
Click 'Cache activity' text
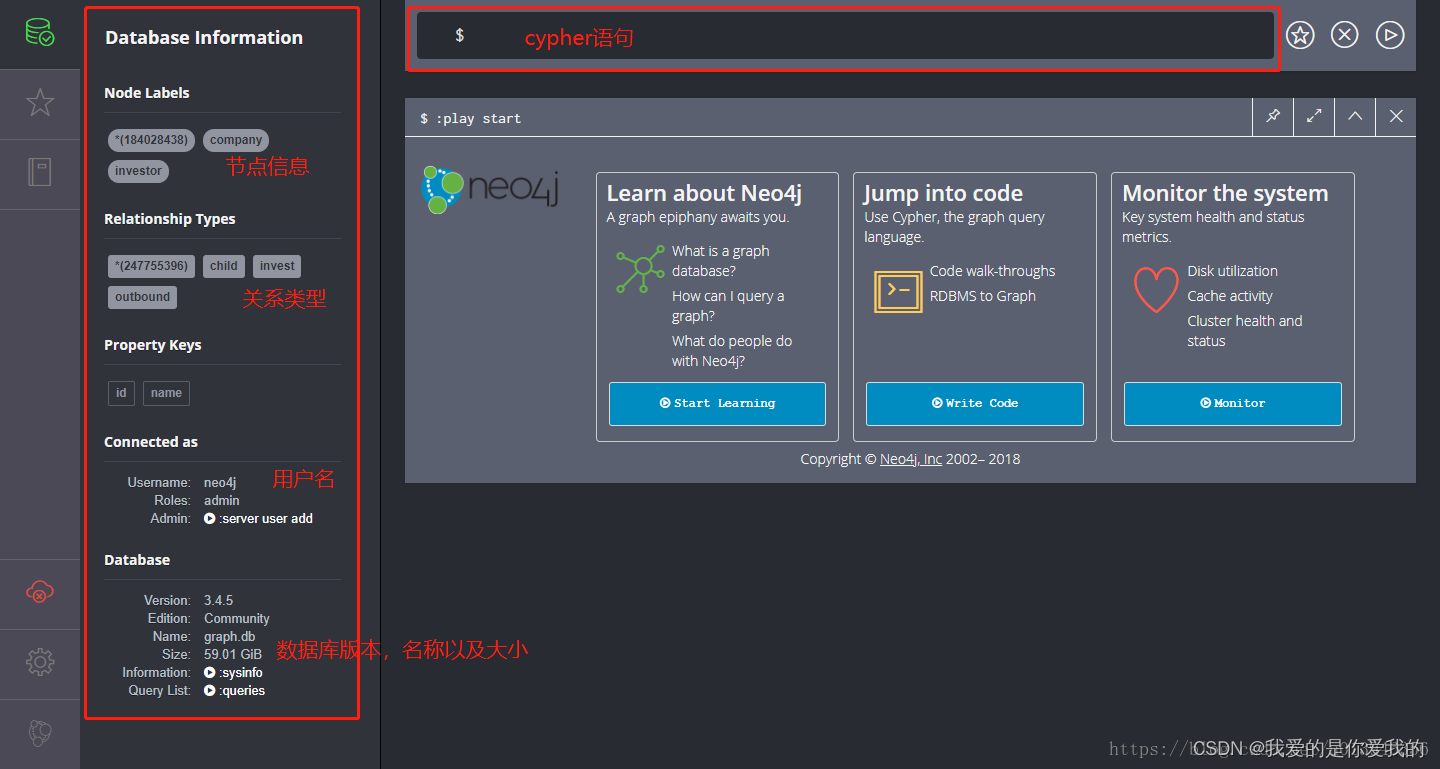click(x=1230, y=296)
